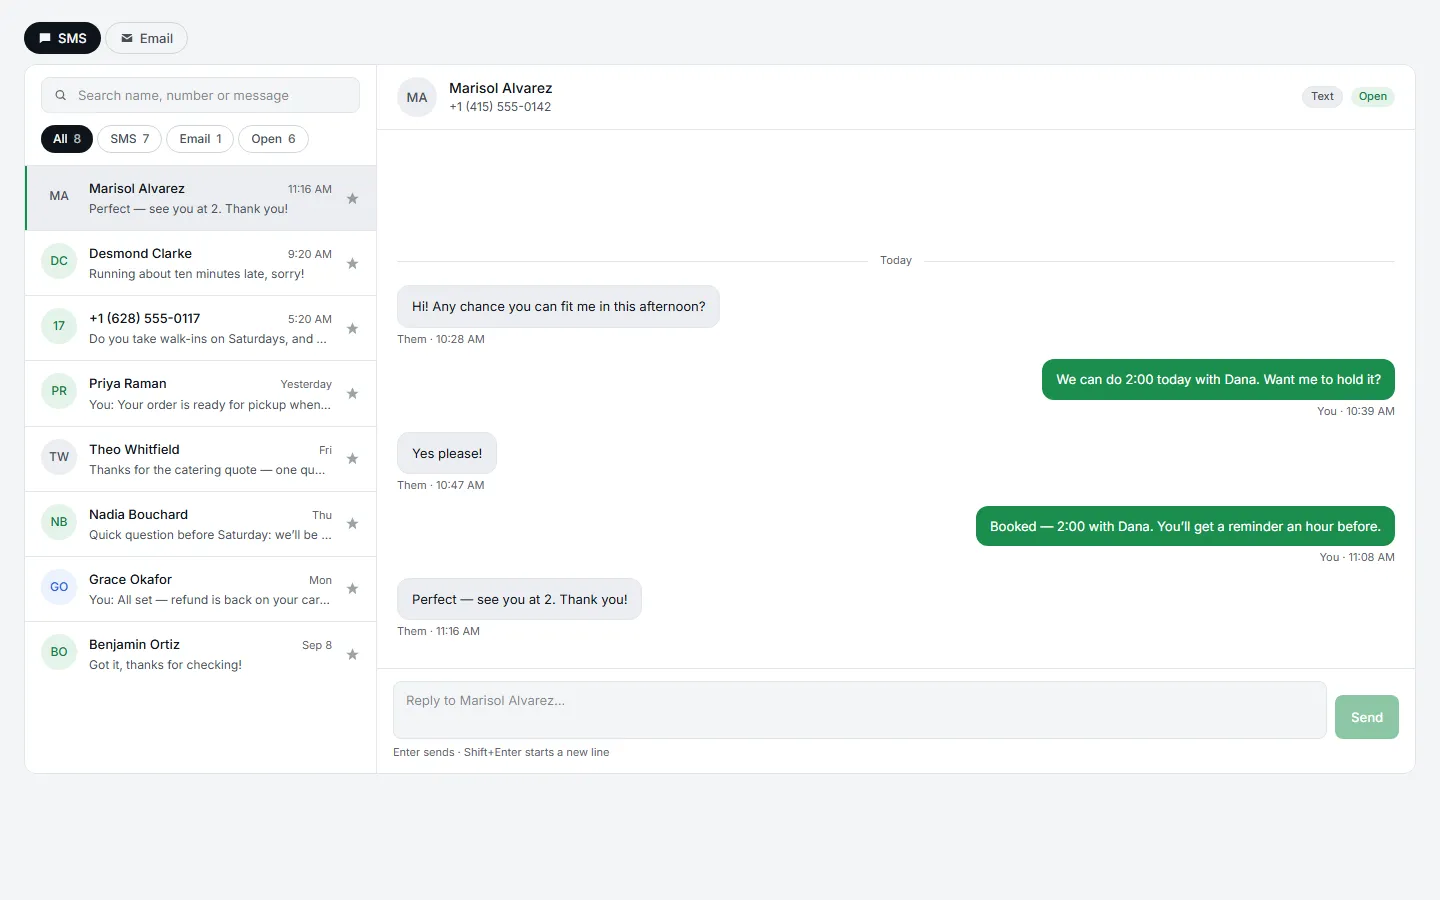Click Benjamin Ortiz's BO avatar
Viewport: 1440px width, 900px height.
[x=59, y=652]
